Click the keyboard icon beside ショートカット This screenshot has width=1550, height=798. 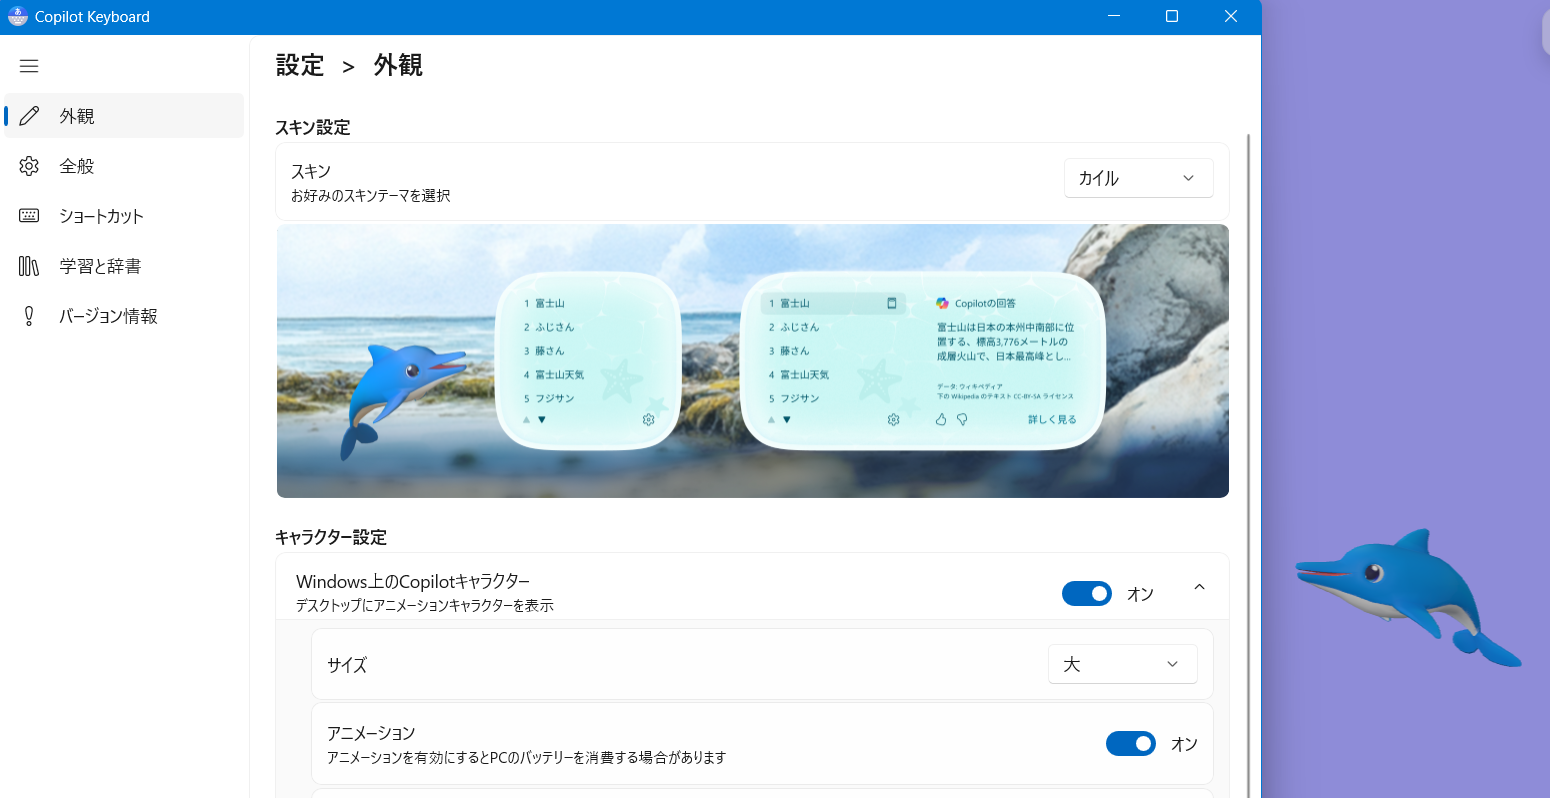point(29,216)
